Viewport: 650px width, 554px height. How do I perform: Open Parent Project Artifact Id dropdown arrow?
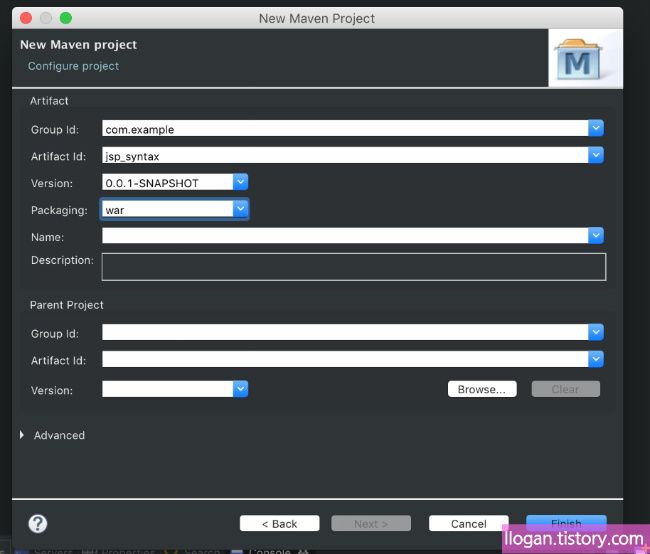(596, 359)
